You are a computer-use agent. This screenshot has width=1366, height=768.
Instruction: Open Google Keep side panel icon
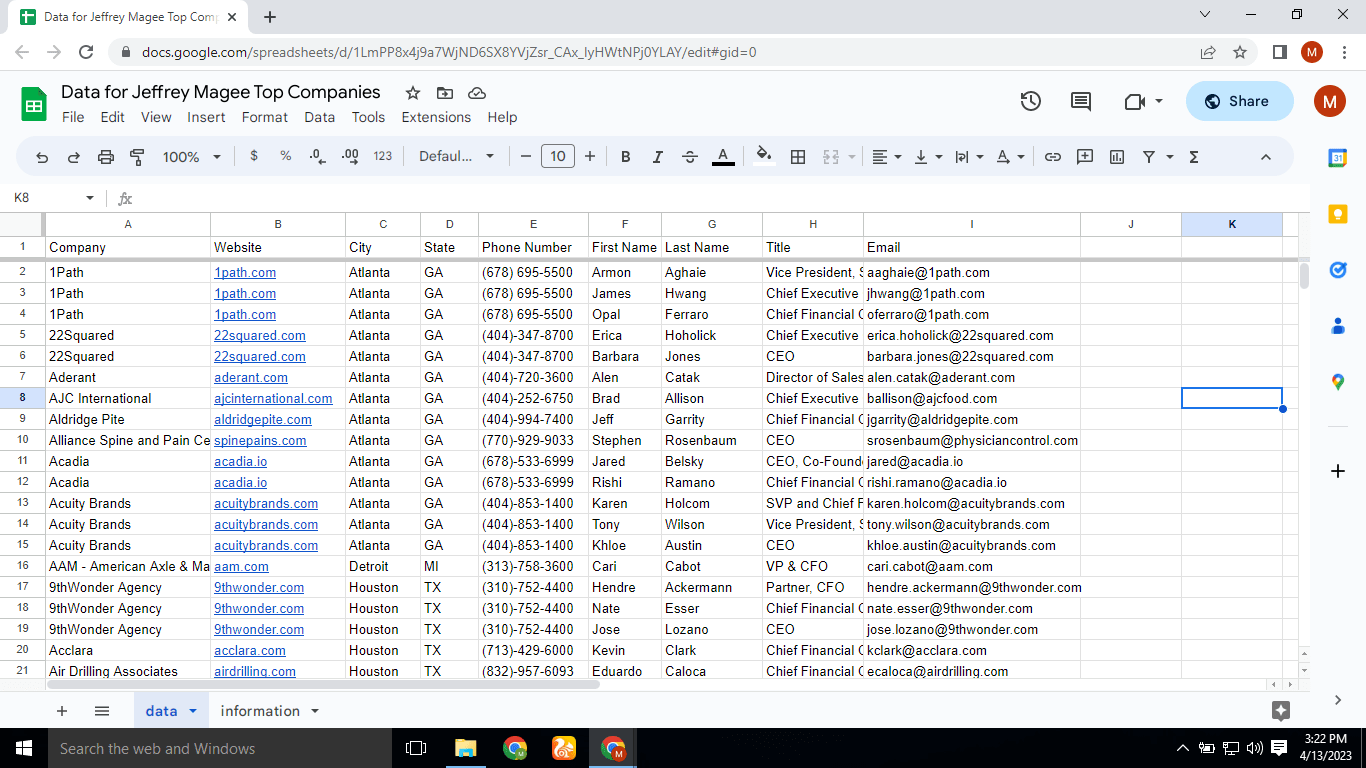click(1338, 213)
